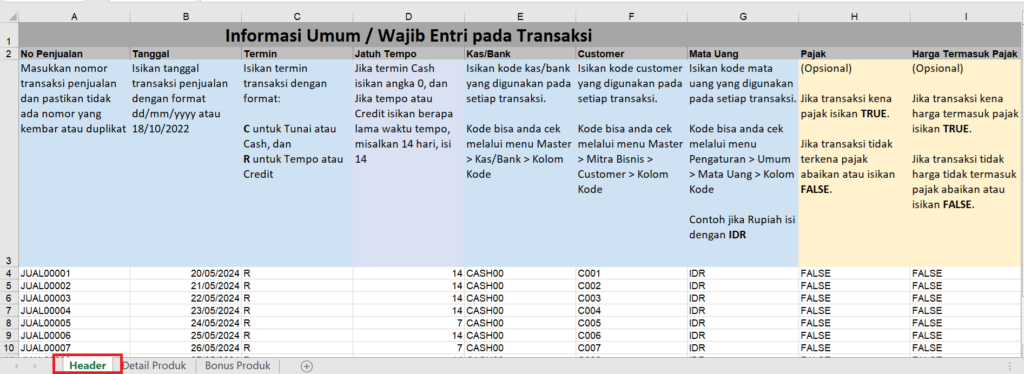The image size is (1024, 374).
Task: Click the 'Isikan kode mata uang' instruction cell
Action: (x=743, y=163)
